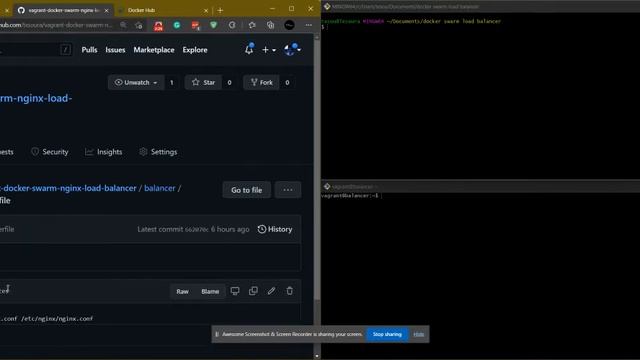Navigate to the balancer folder breadcrumb
This screenshot has width=640, height=360.
point(160,188)
